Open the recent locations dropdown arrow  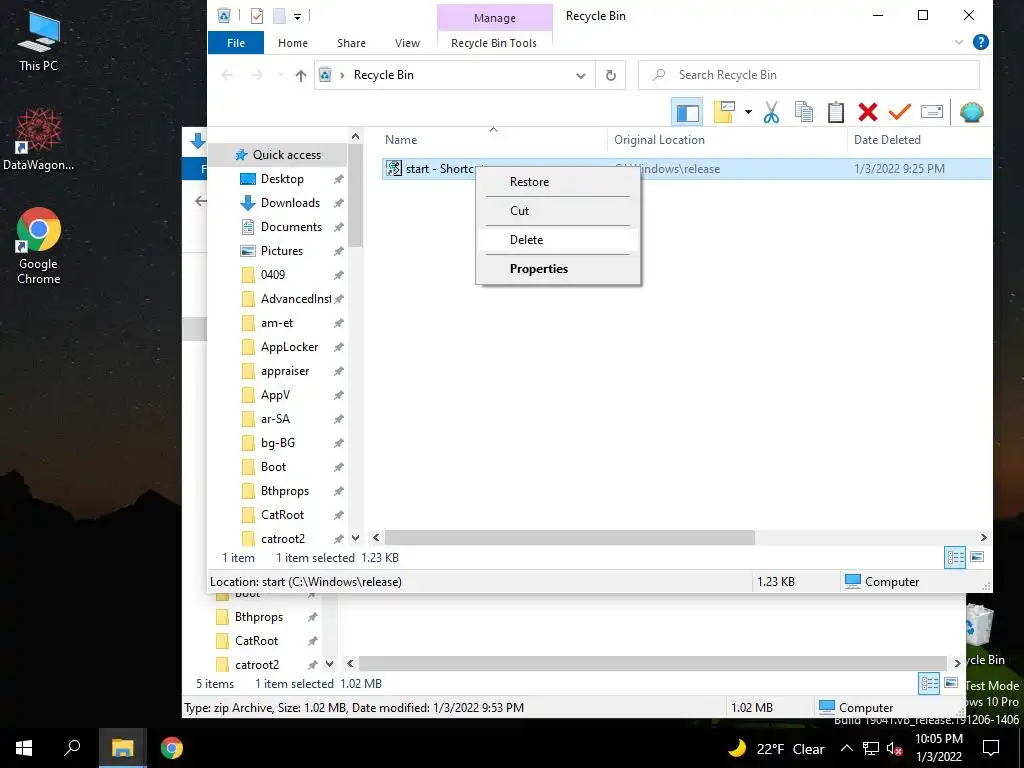(281, 75)
